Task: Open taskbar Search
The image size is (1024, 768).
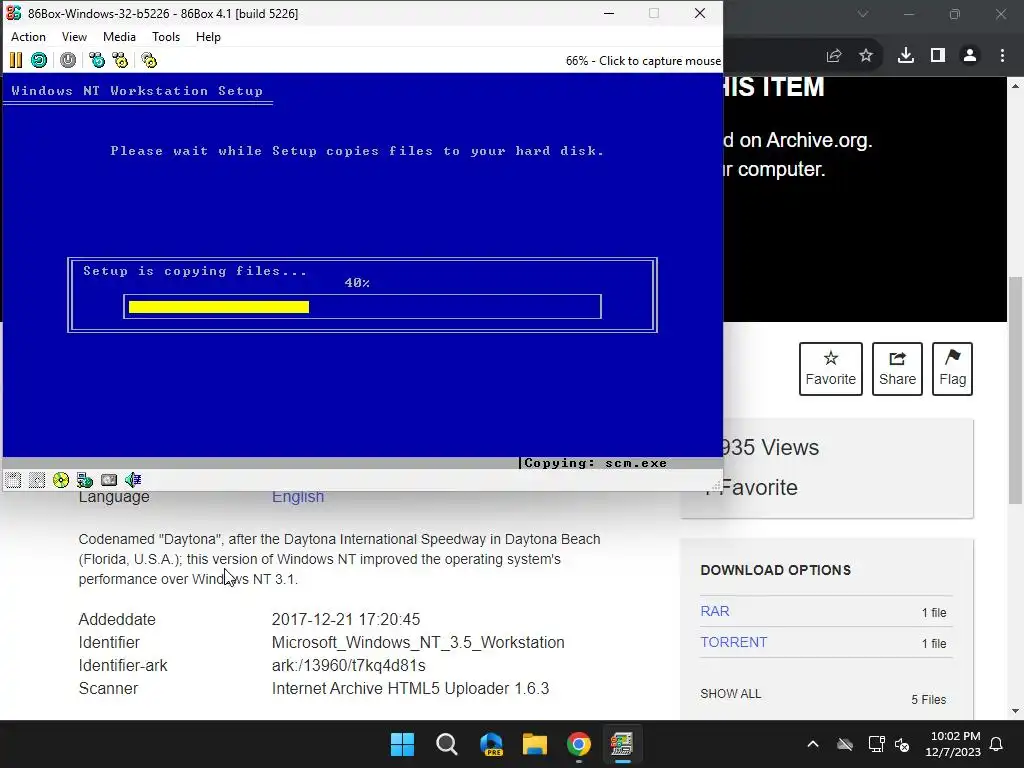Action: [447, 744]
